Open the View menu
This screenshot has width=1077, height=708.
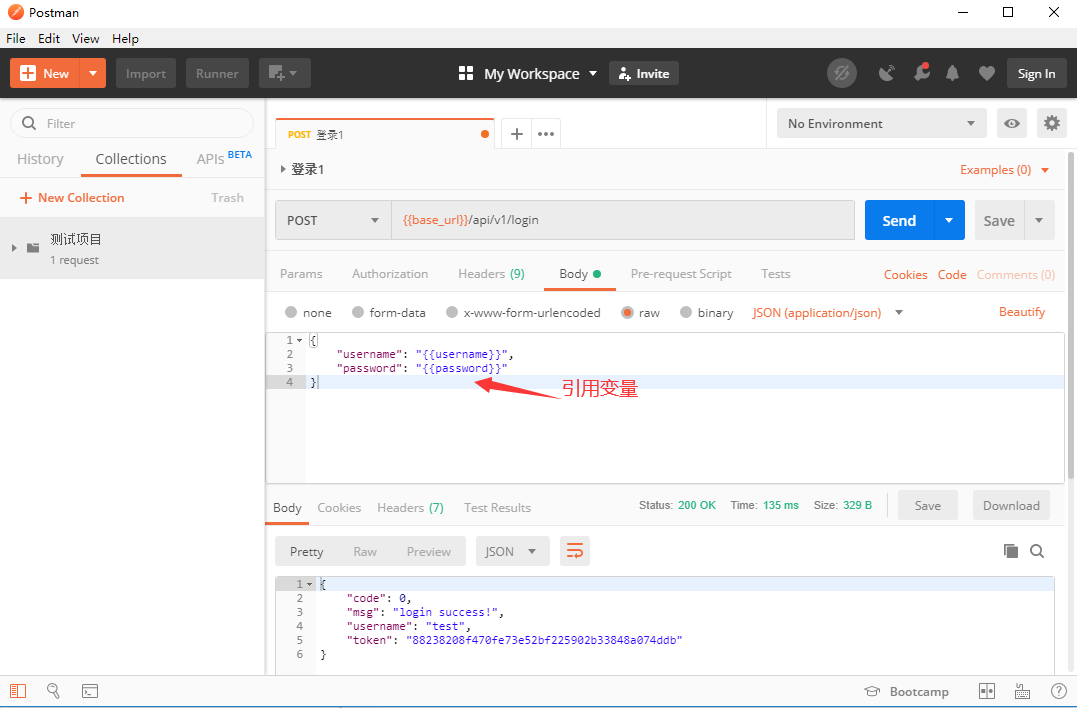[86, 38]
